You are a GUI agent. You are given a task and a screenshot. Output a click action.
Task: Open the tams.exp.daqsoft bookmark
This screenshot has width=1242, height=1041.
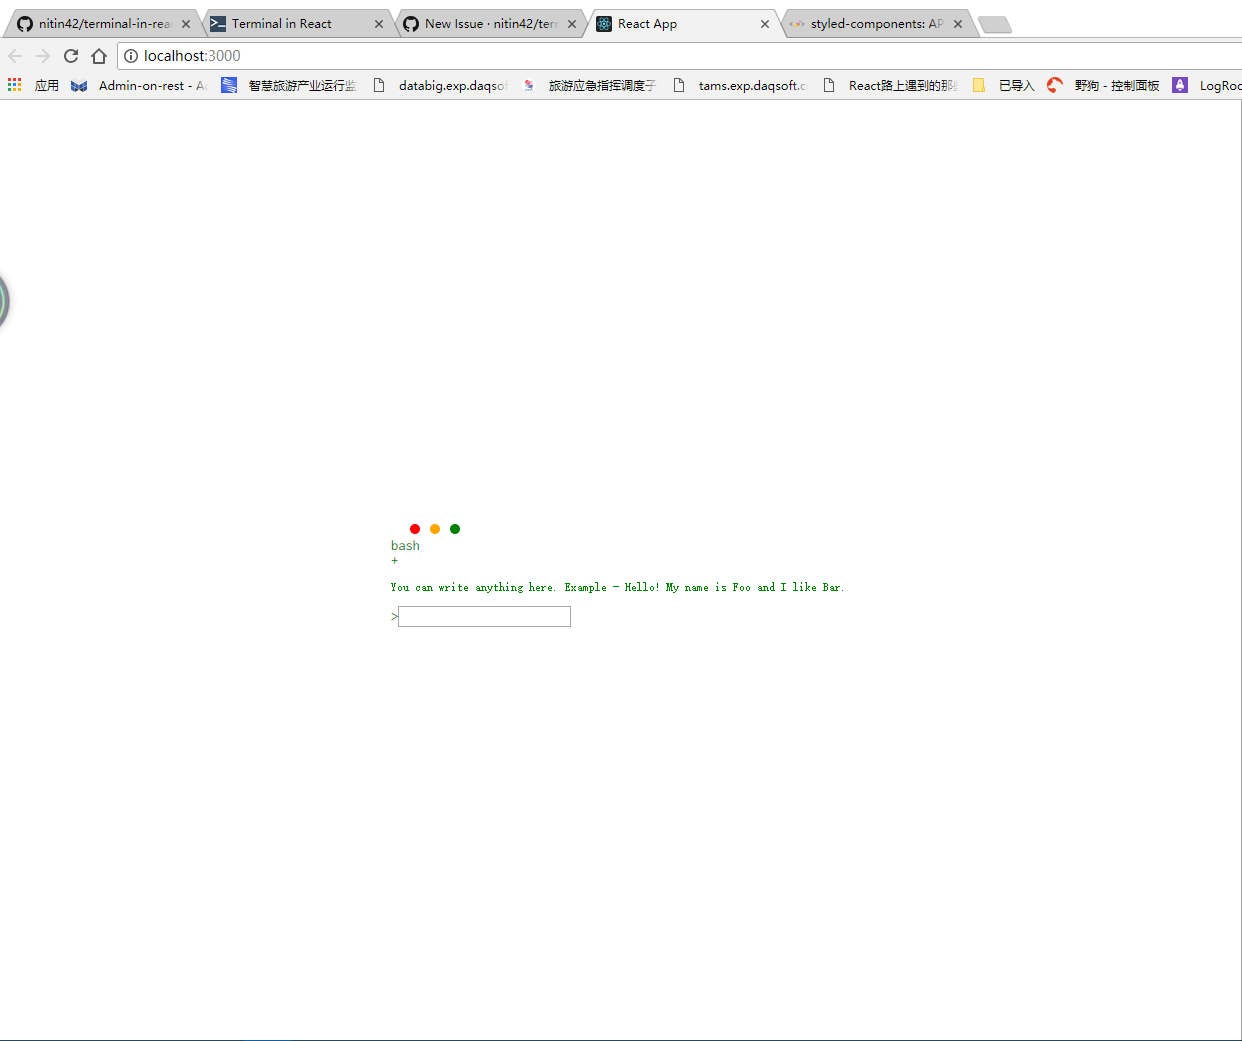point(740,86)
